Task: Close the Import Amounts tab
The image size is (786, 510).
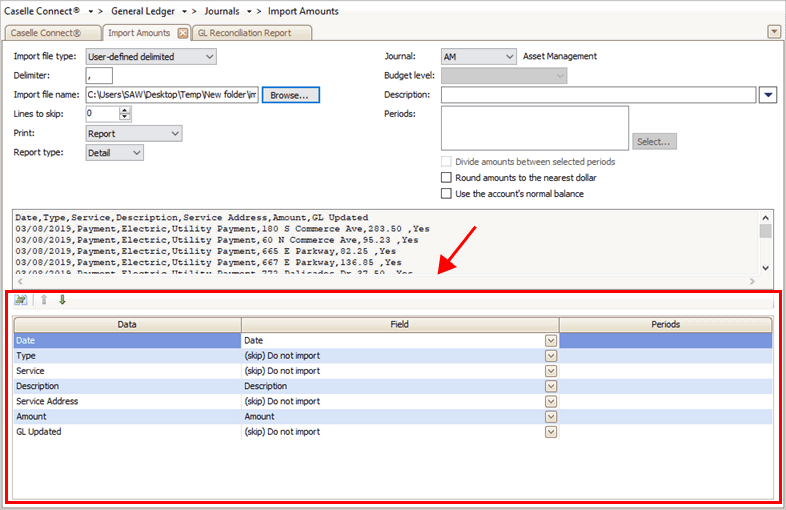Action: tap(183, 33)
